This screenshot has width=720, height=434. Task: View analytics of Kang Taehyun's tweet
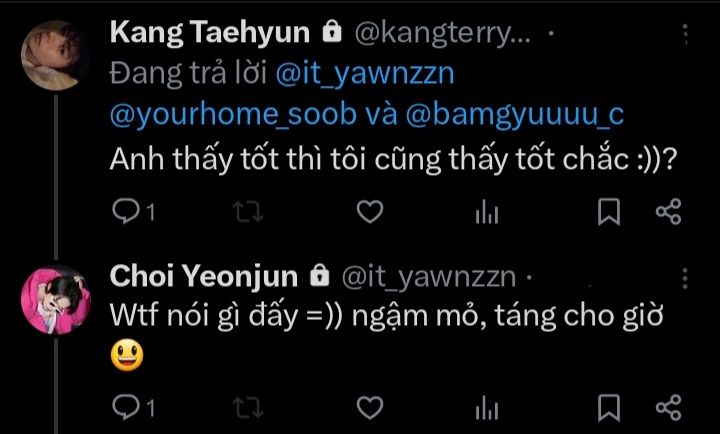point(487,212)
